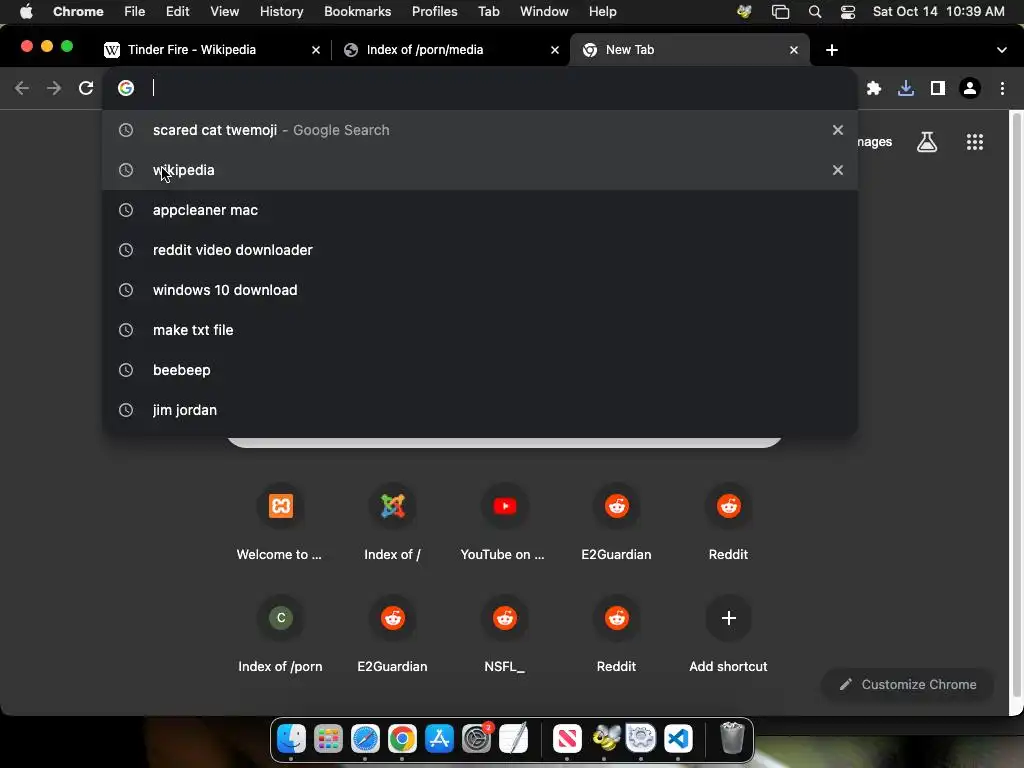The image size is (1024, 768).
Task: Select the 'beebeep' suggestion
Action: [x=479, y=370]
